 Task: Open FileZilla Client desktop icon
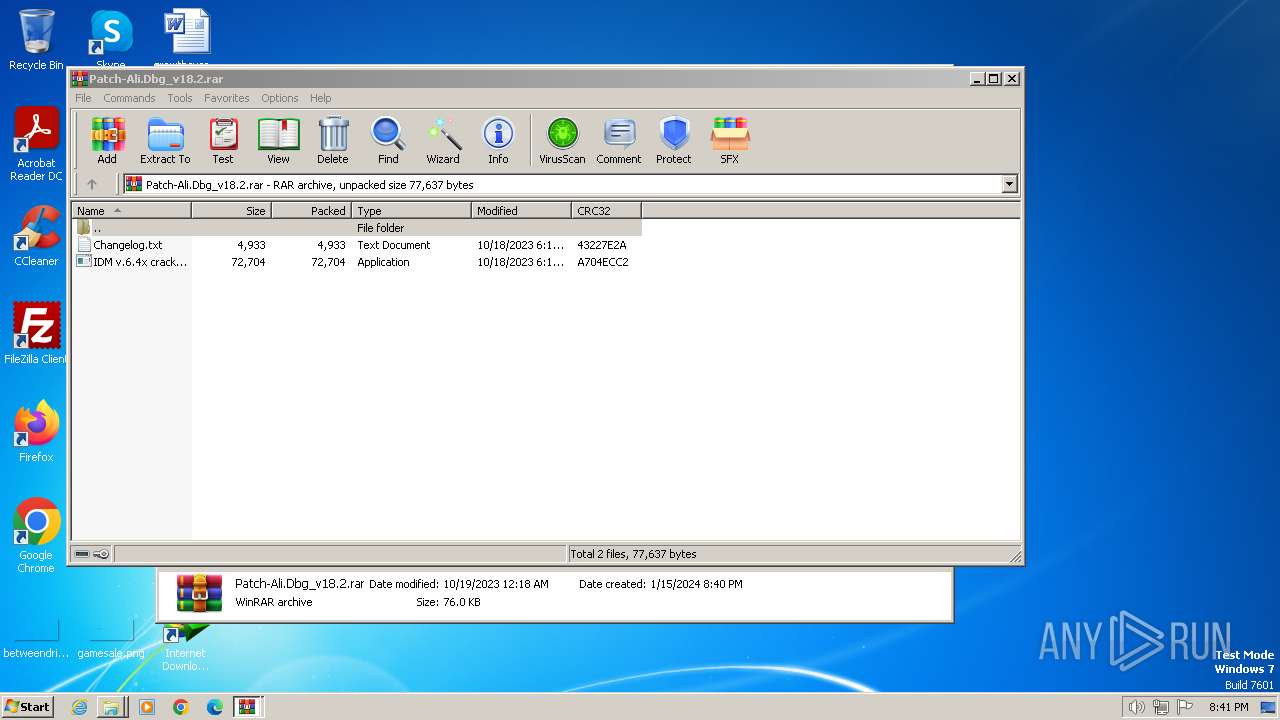pyautogui.click(x=36, y=334)
